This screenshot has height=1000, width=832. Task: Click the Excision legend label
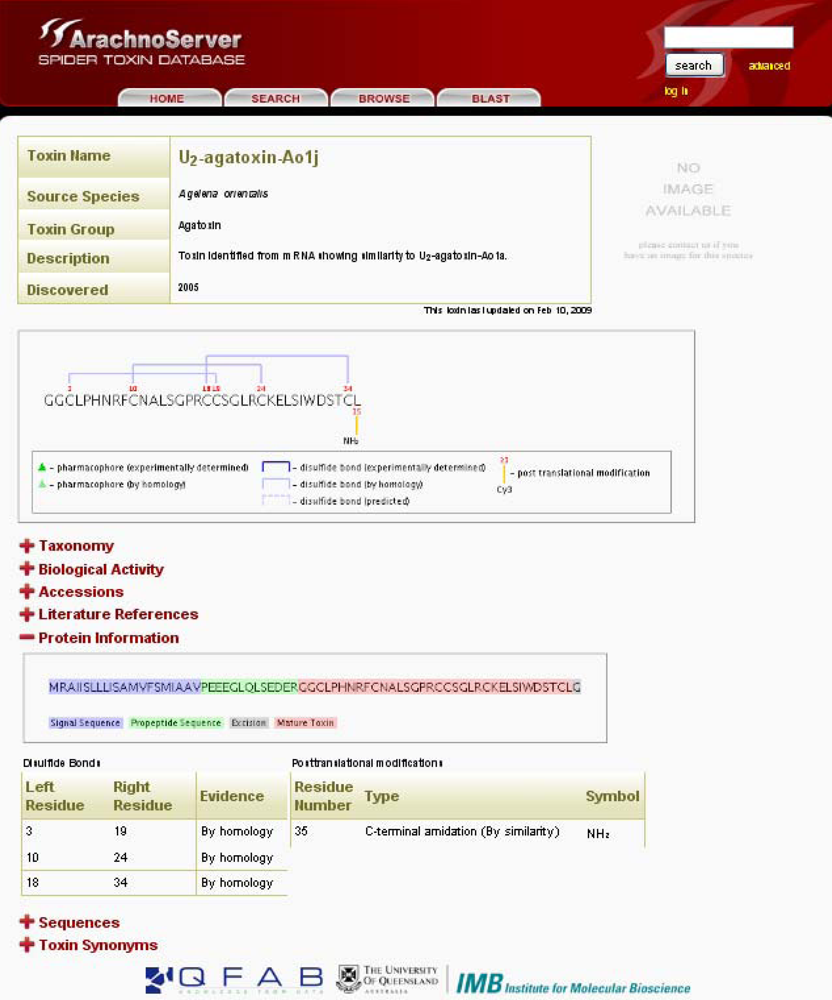coord(249,723)
